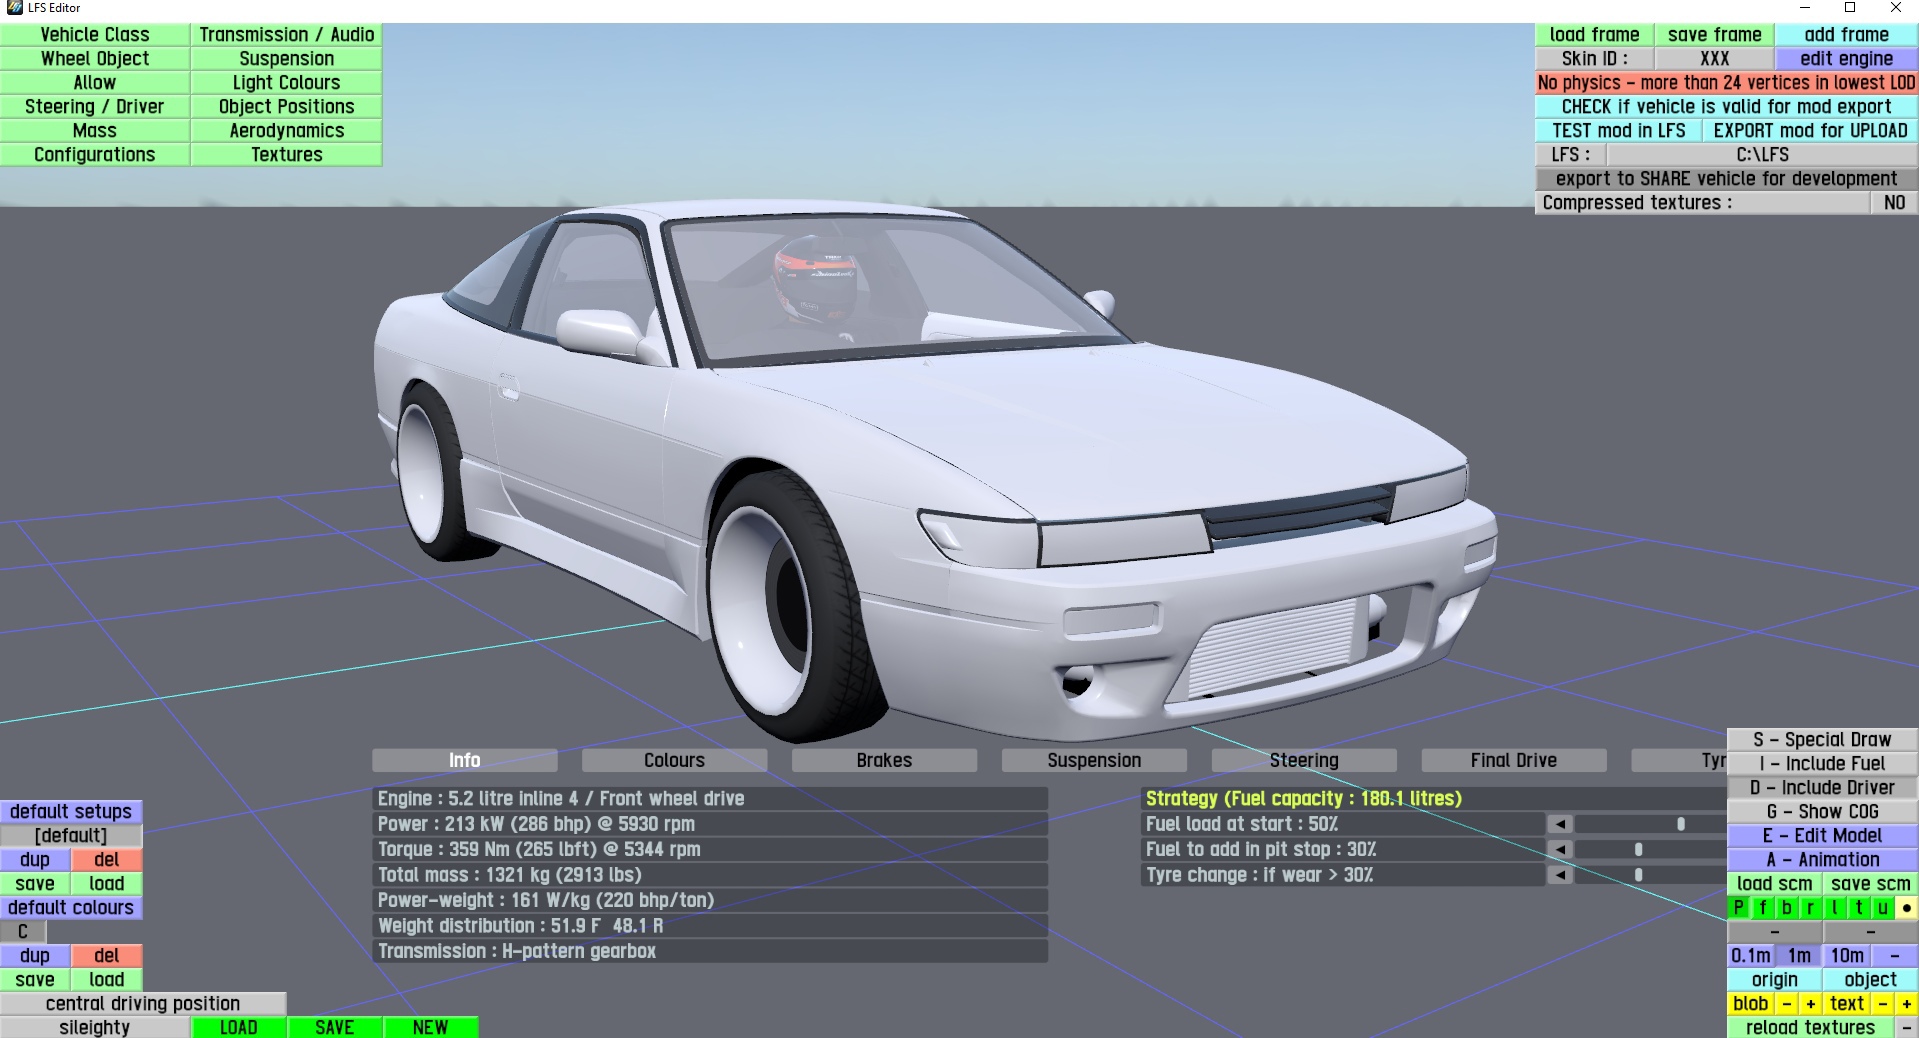The image size is (1919, 1038).
Task: Select the f view button in the green row
Action: (1763, 908)
